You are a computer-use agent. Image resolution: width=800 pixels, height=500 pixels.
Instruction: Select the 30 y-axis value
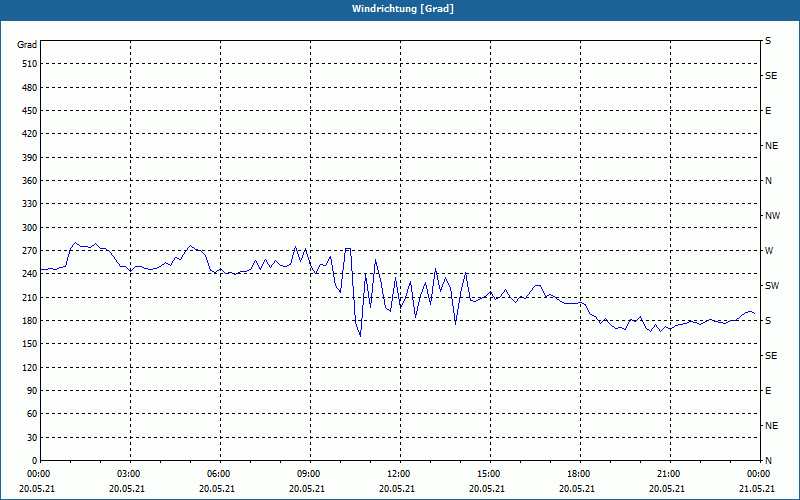point(32,438)
